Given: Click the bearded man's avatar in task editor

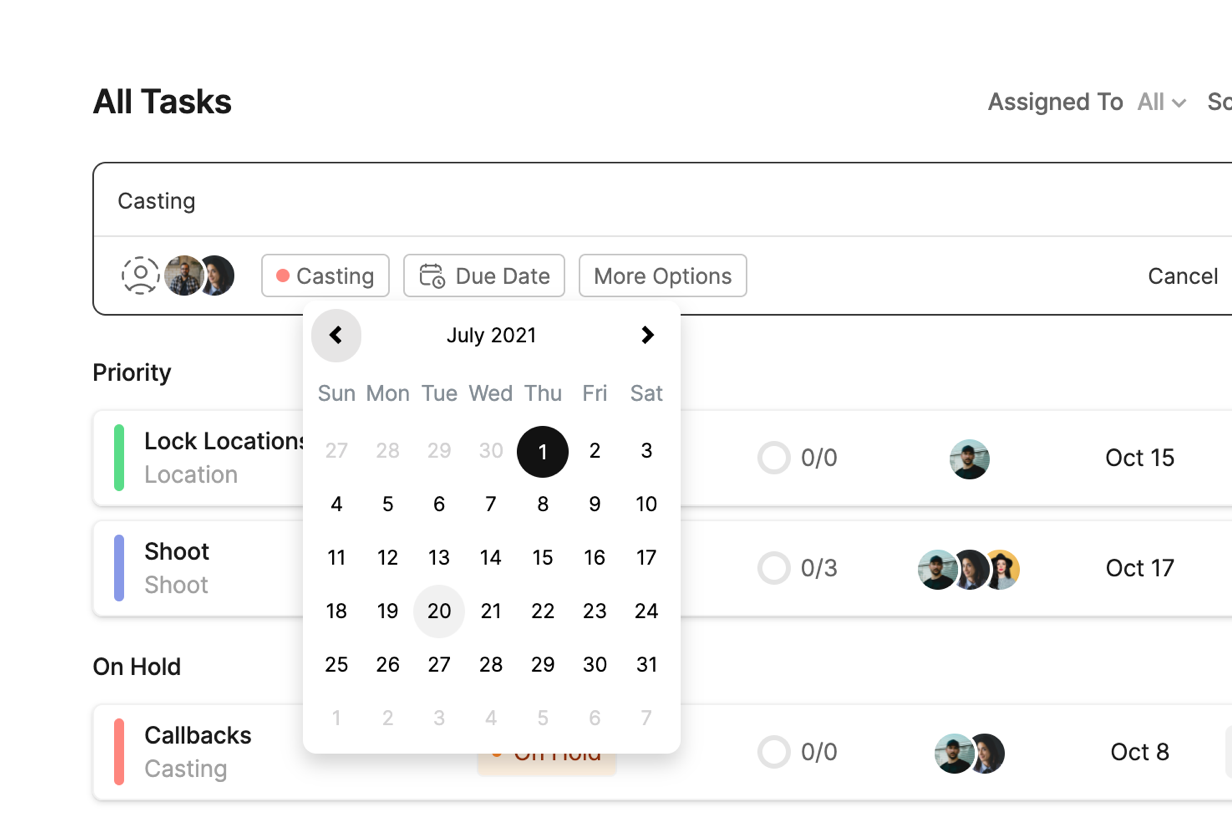Looking at the screenshot, I should click(183, 275).
